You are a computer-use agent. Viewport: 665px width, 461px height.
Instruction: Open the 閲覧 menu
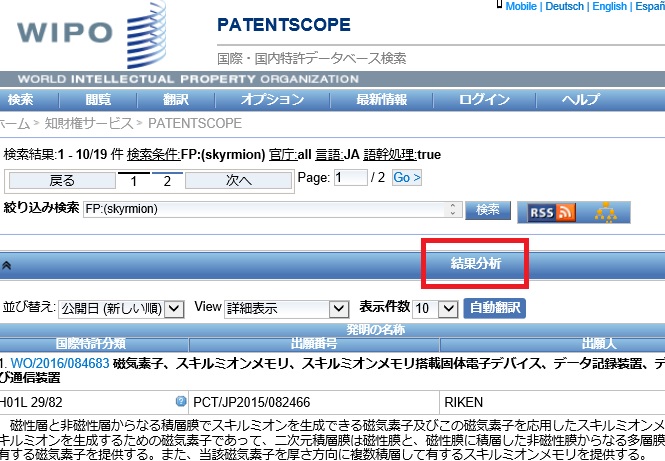98,100
